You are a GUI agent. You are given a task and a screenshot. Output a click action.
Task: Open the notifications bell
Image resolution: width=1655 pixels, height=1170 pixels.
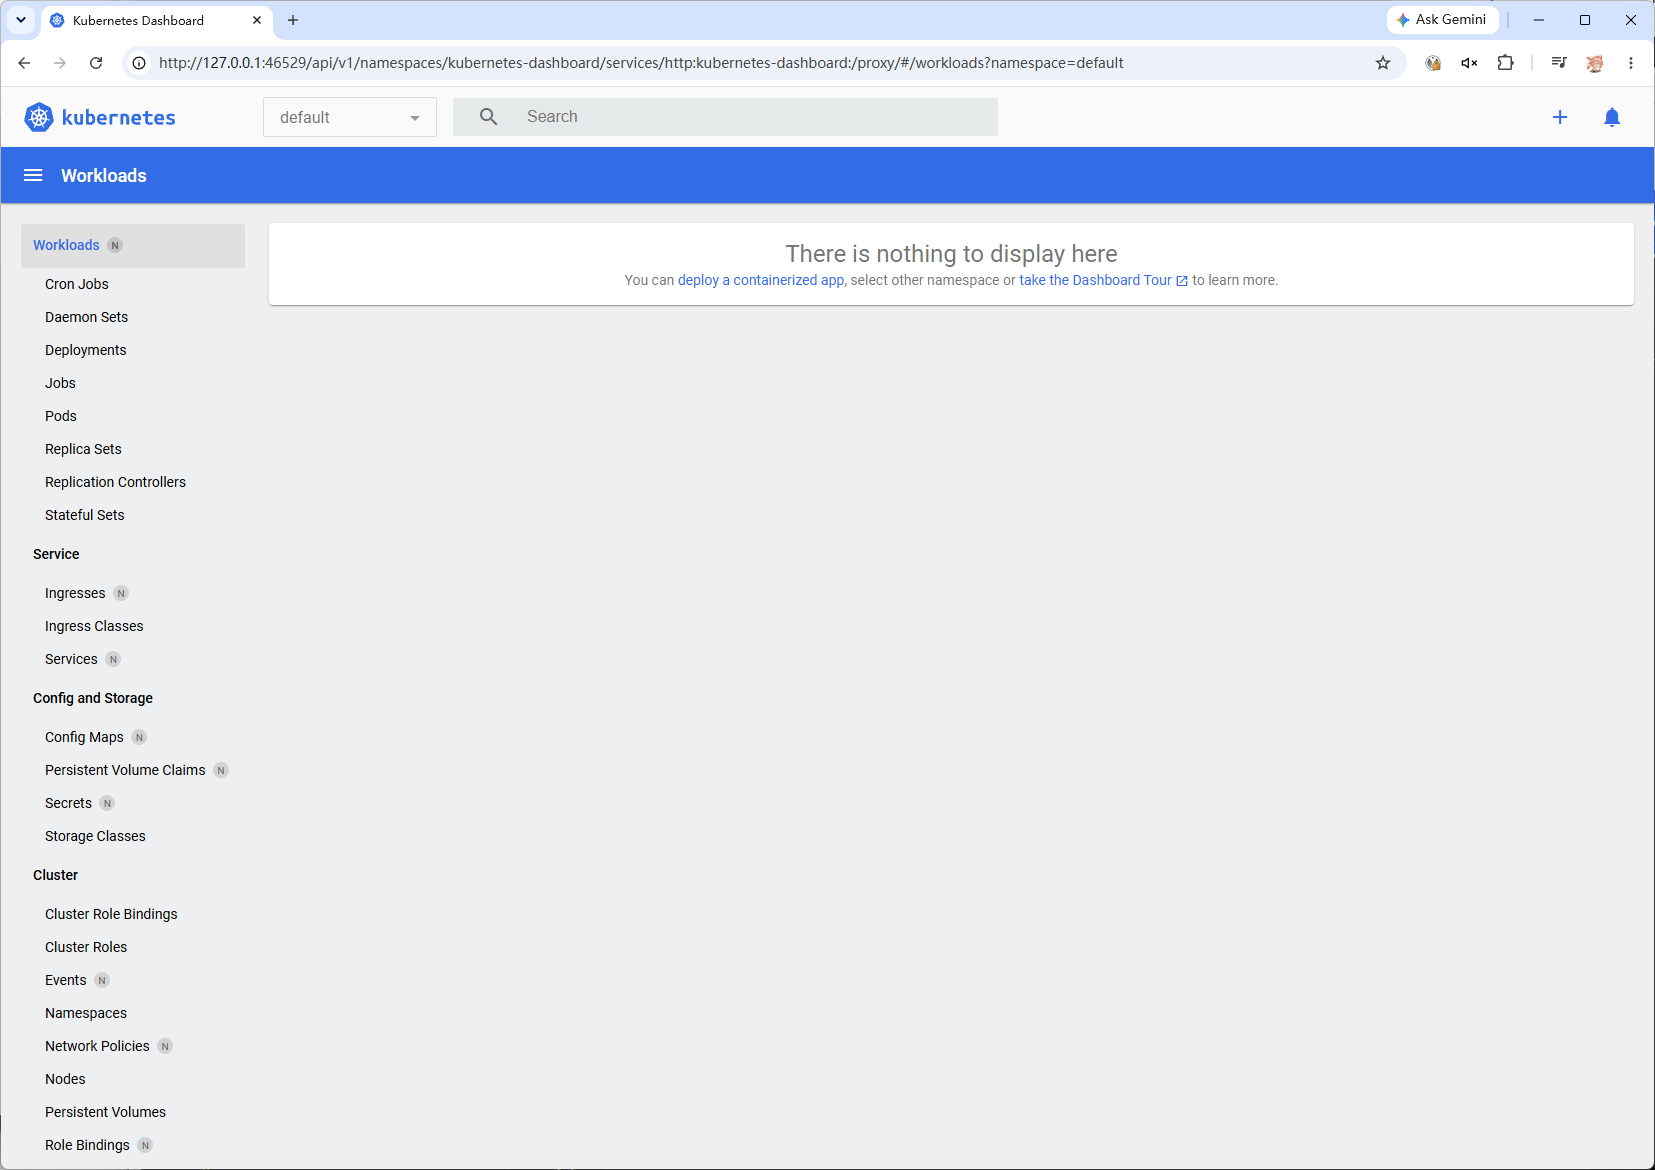tap(1612, 117)
